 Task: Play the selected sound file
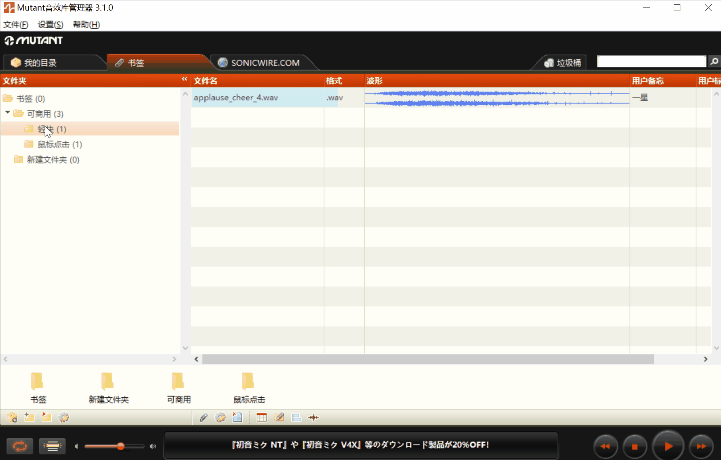click(668, 446)
